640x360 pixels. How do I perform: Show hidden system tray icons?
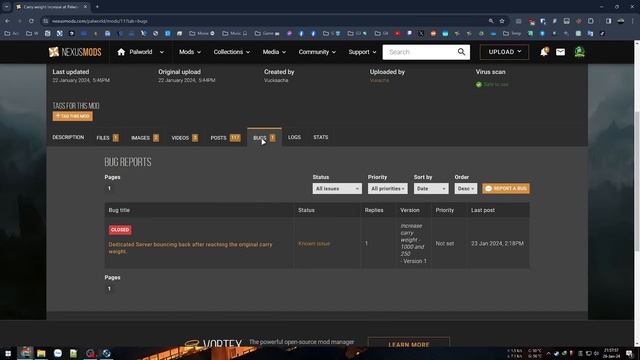(x=548, y=353)
